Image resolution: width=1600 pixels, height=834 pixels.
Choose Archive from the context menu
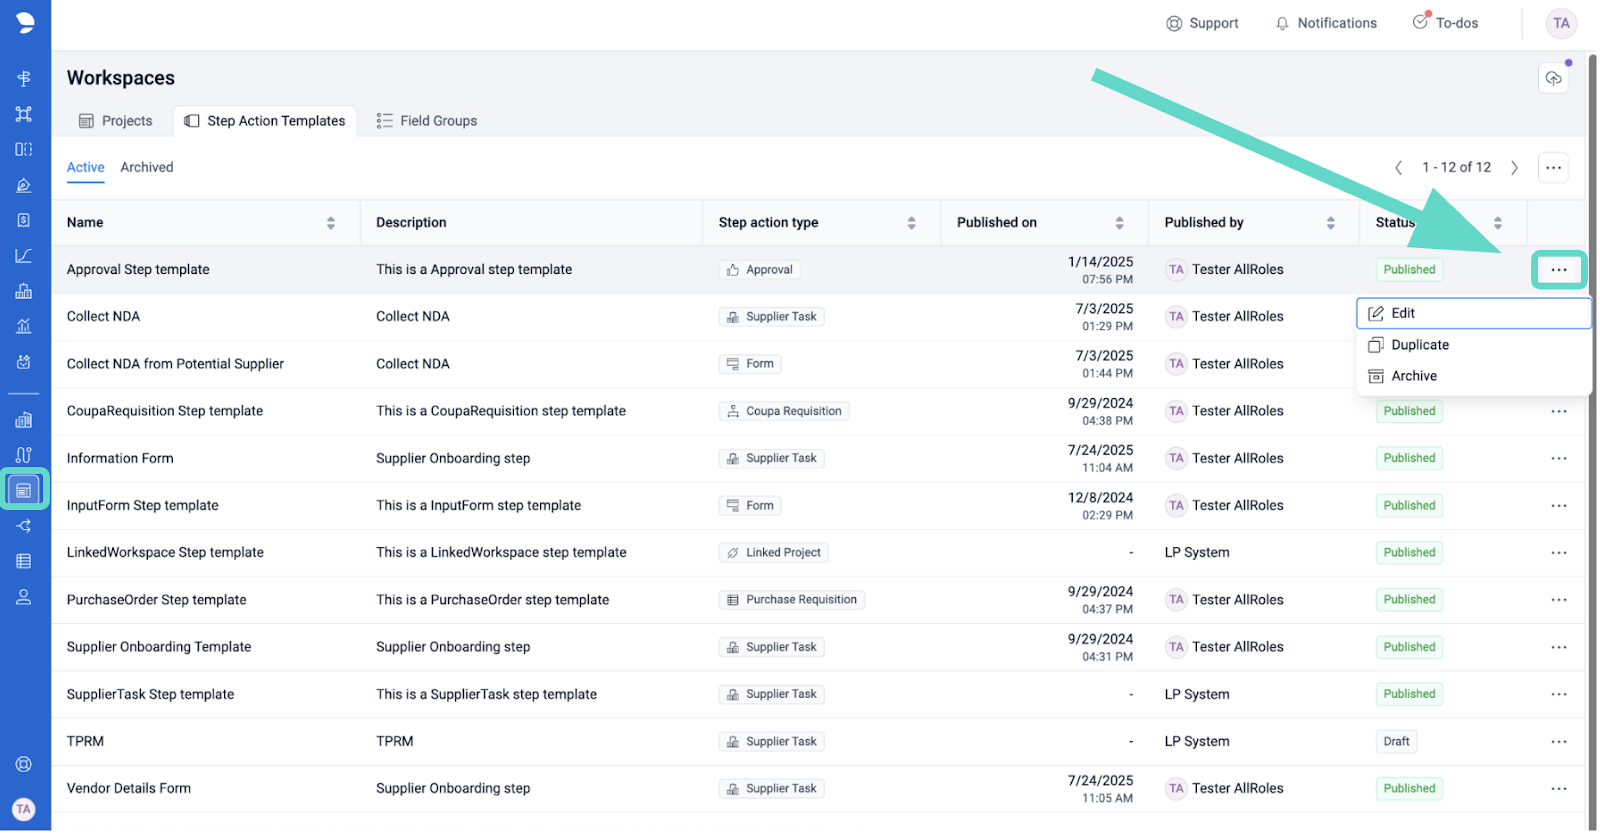[1413, 376]
